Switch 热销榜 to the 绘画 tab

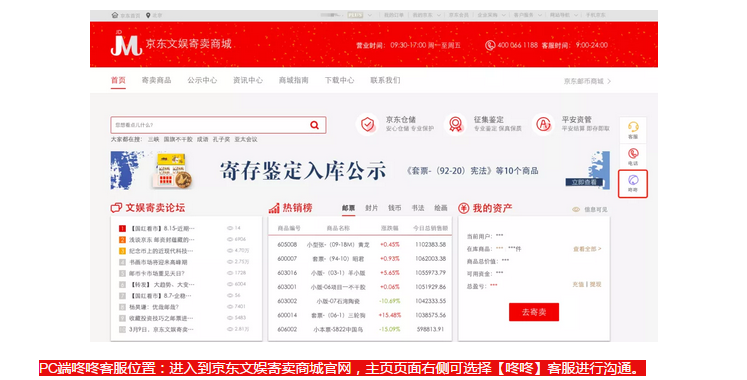click(441, 208)
